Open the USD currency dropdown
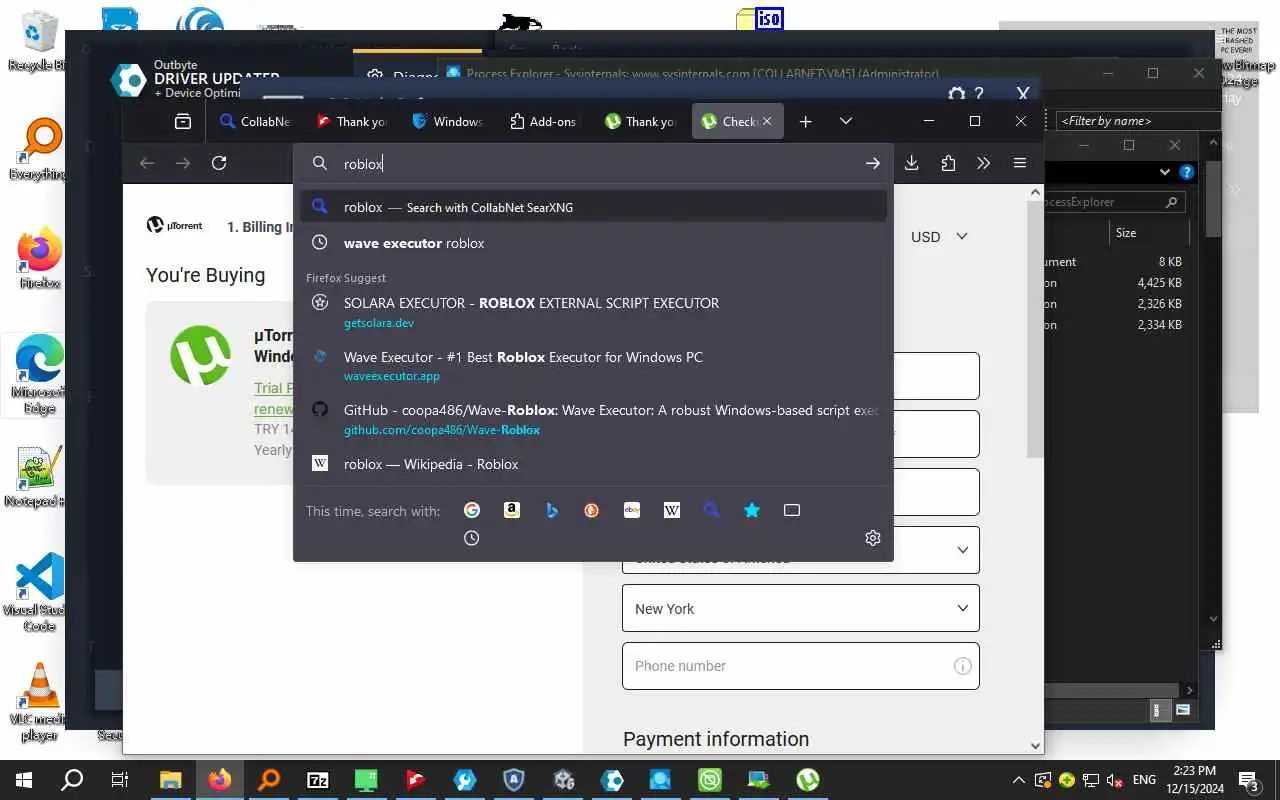The image size is (1280, 800). [939, 237]
